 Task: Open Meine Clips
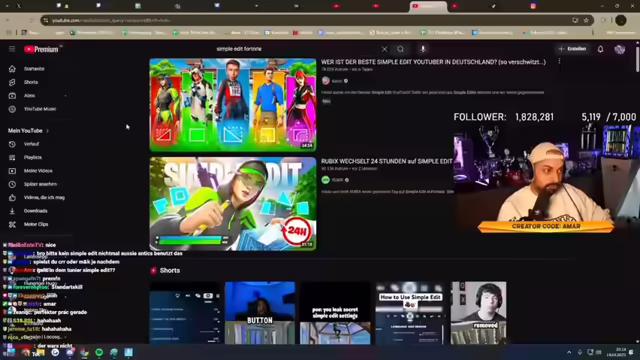(x=37, y=224)
